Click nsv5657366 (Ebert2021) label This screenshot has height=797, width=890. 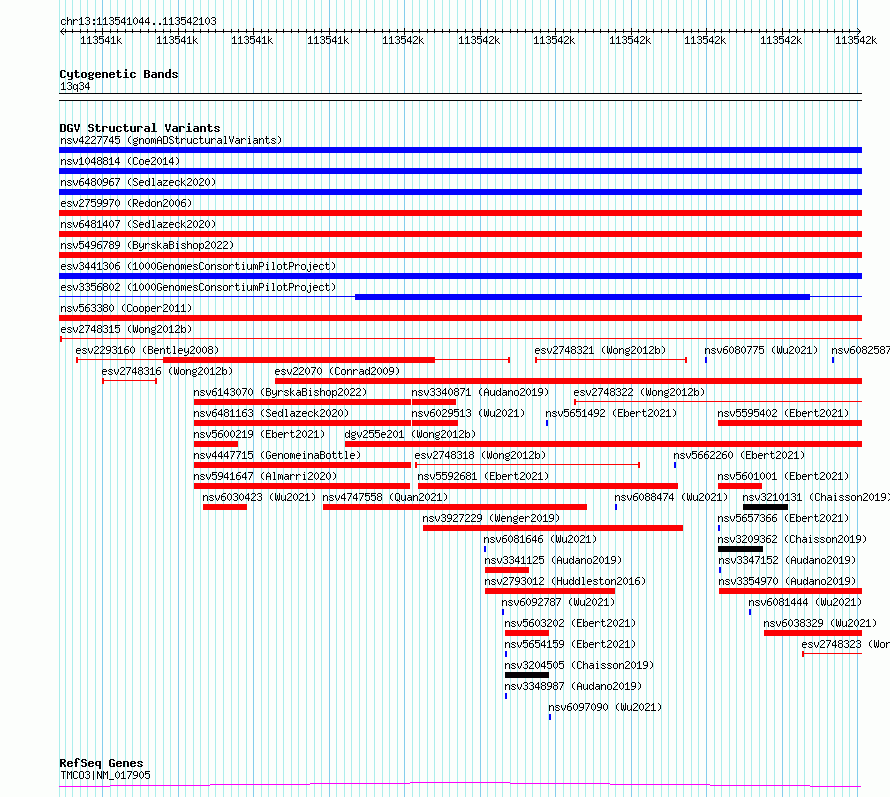tap(783, 518)
